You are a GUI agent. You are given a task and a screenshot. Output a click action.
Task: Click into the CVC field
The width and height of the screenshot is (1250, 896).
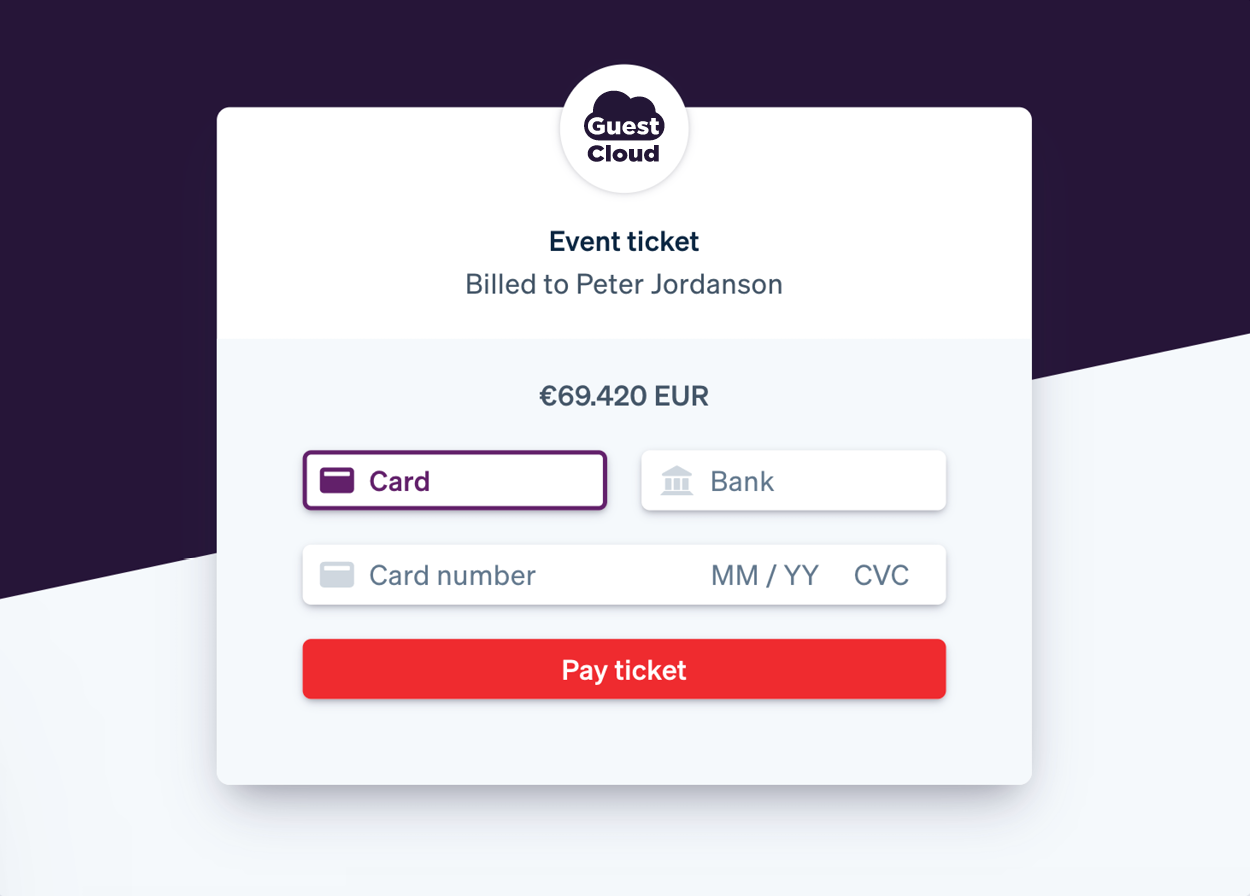click(881, 575)
